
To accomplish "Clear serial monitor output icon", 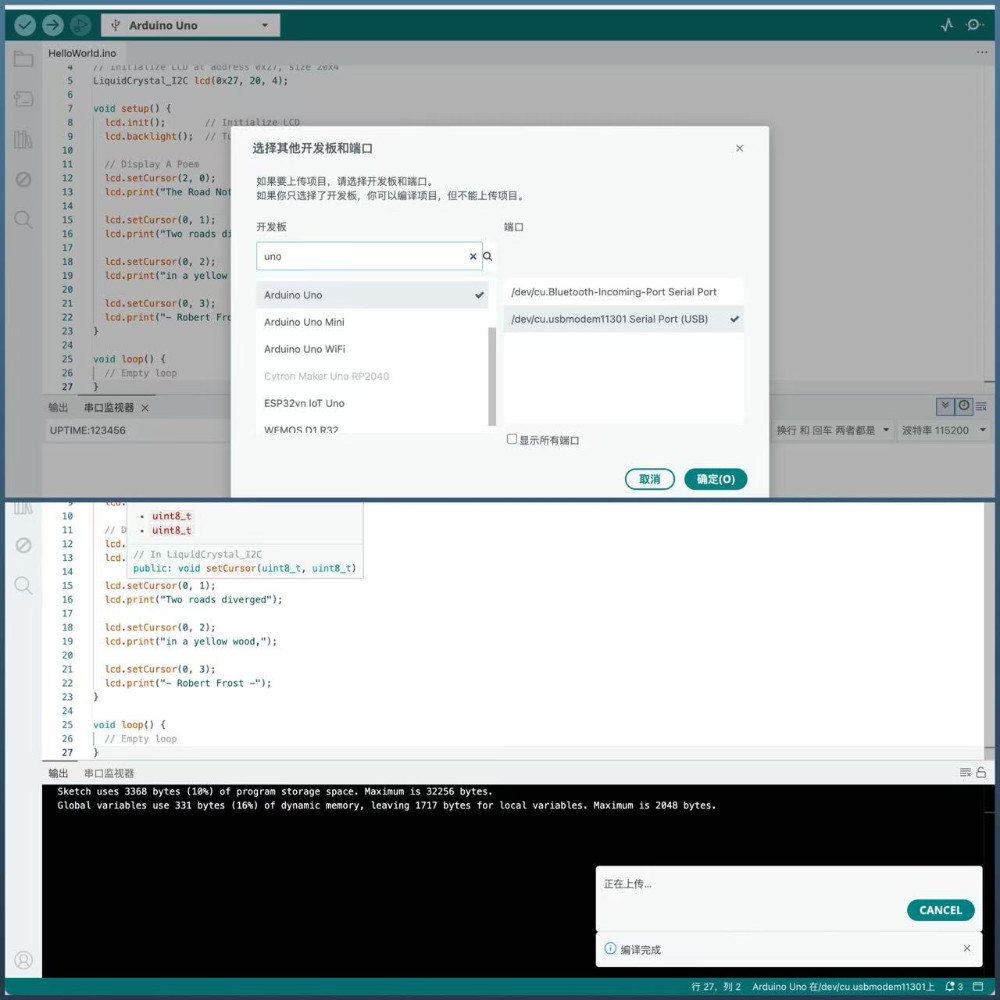I will (x=981, y=406).
